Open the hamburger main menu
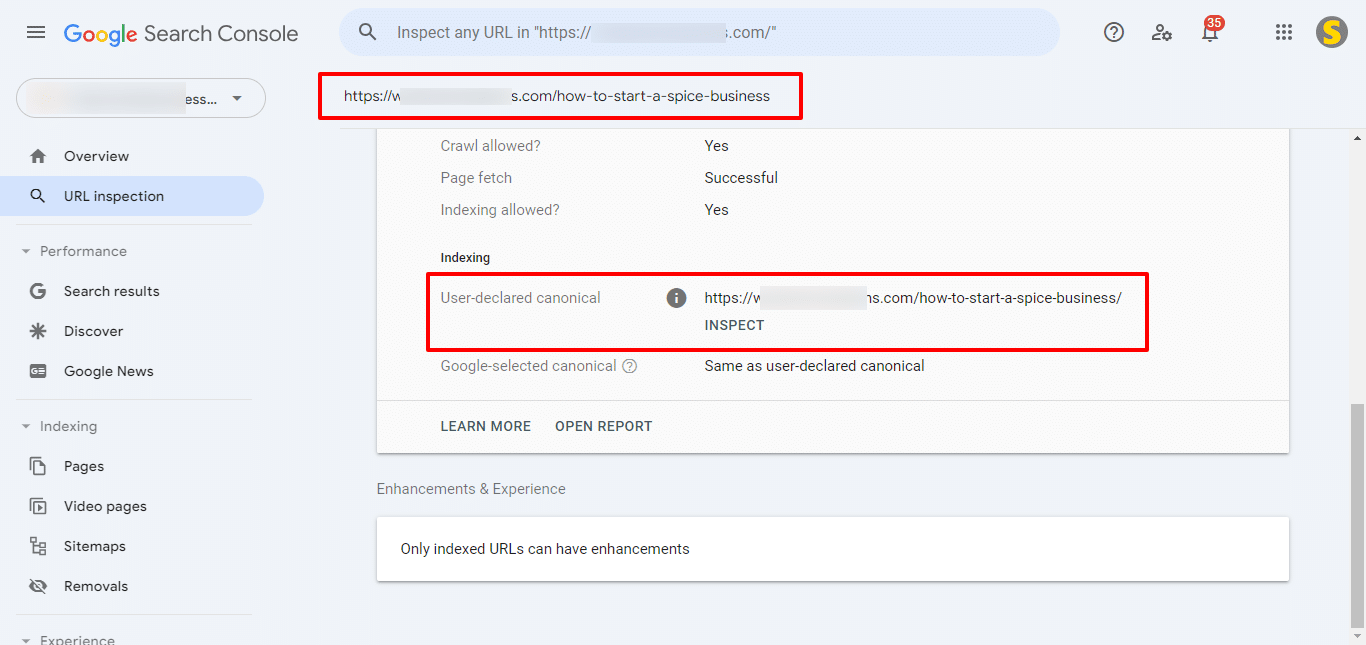Viewport: 1366px width, 645px height. pyautogui.click(x=36, y=32)
